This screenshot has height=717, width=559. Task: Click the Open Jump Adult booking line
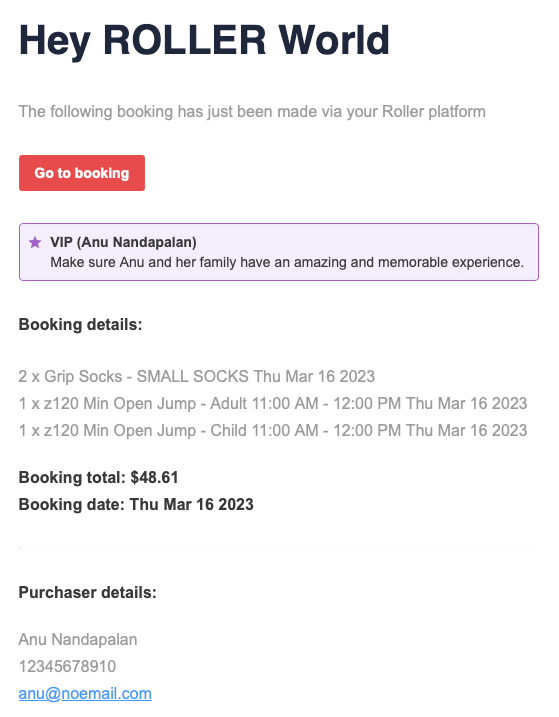click(x=273, y=403)
